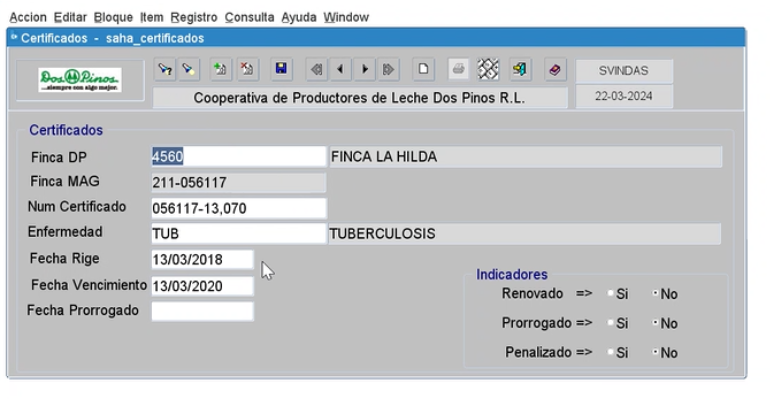
Task: Click the Cooperativa de Productores de Leche title
Action: point(359,98)
